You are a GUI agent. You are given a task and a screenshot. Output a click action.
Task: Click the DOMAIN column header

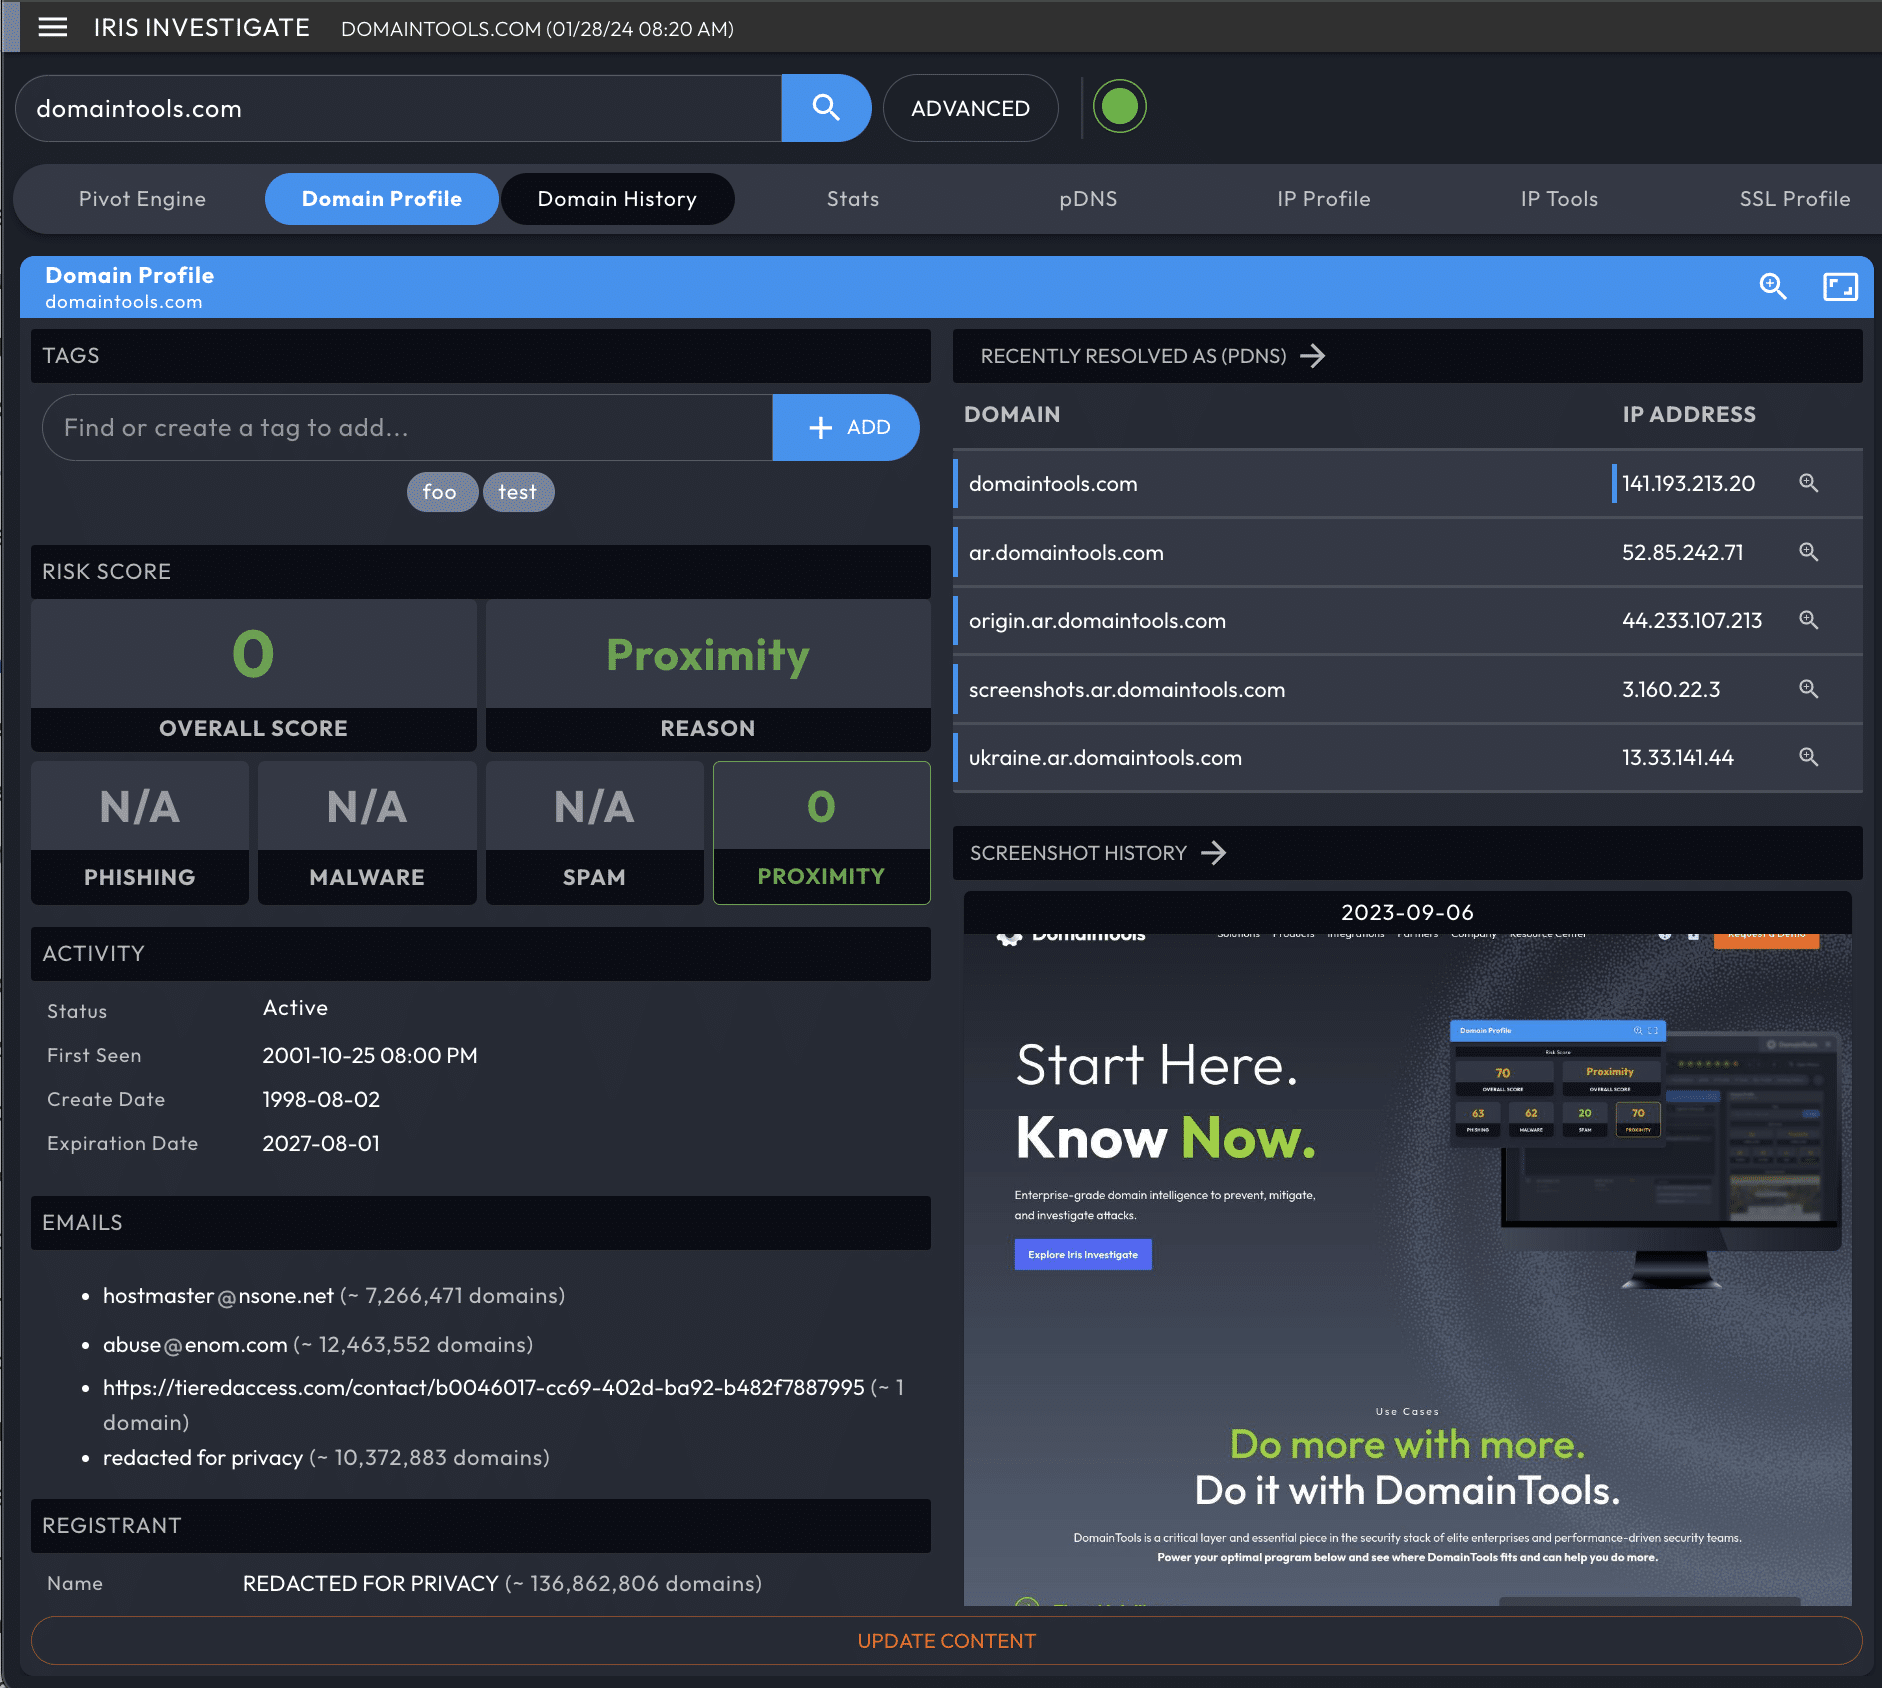pos(1012,414)
